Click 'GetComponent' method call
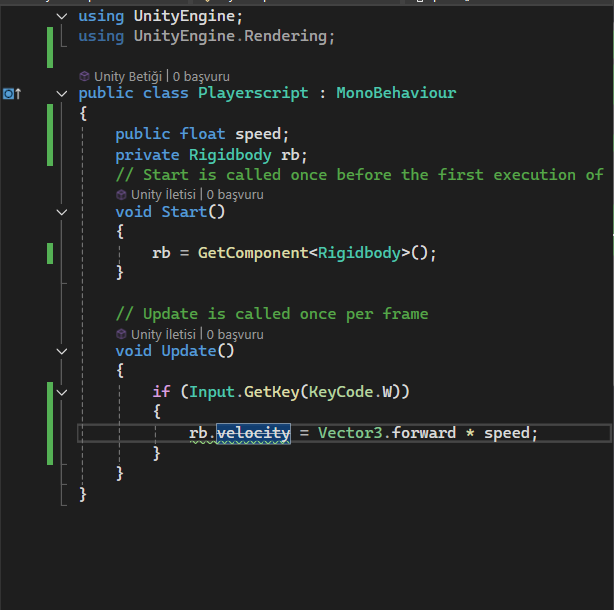The image size is (614, 610). pos(253,253)
